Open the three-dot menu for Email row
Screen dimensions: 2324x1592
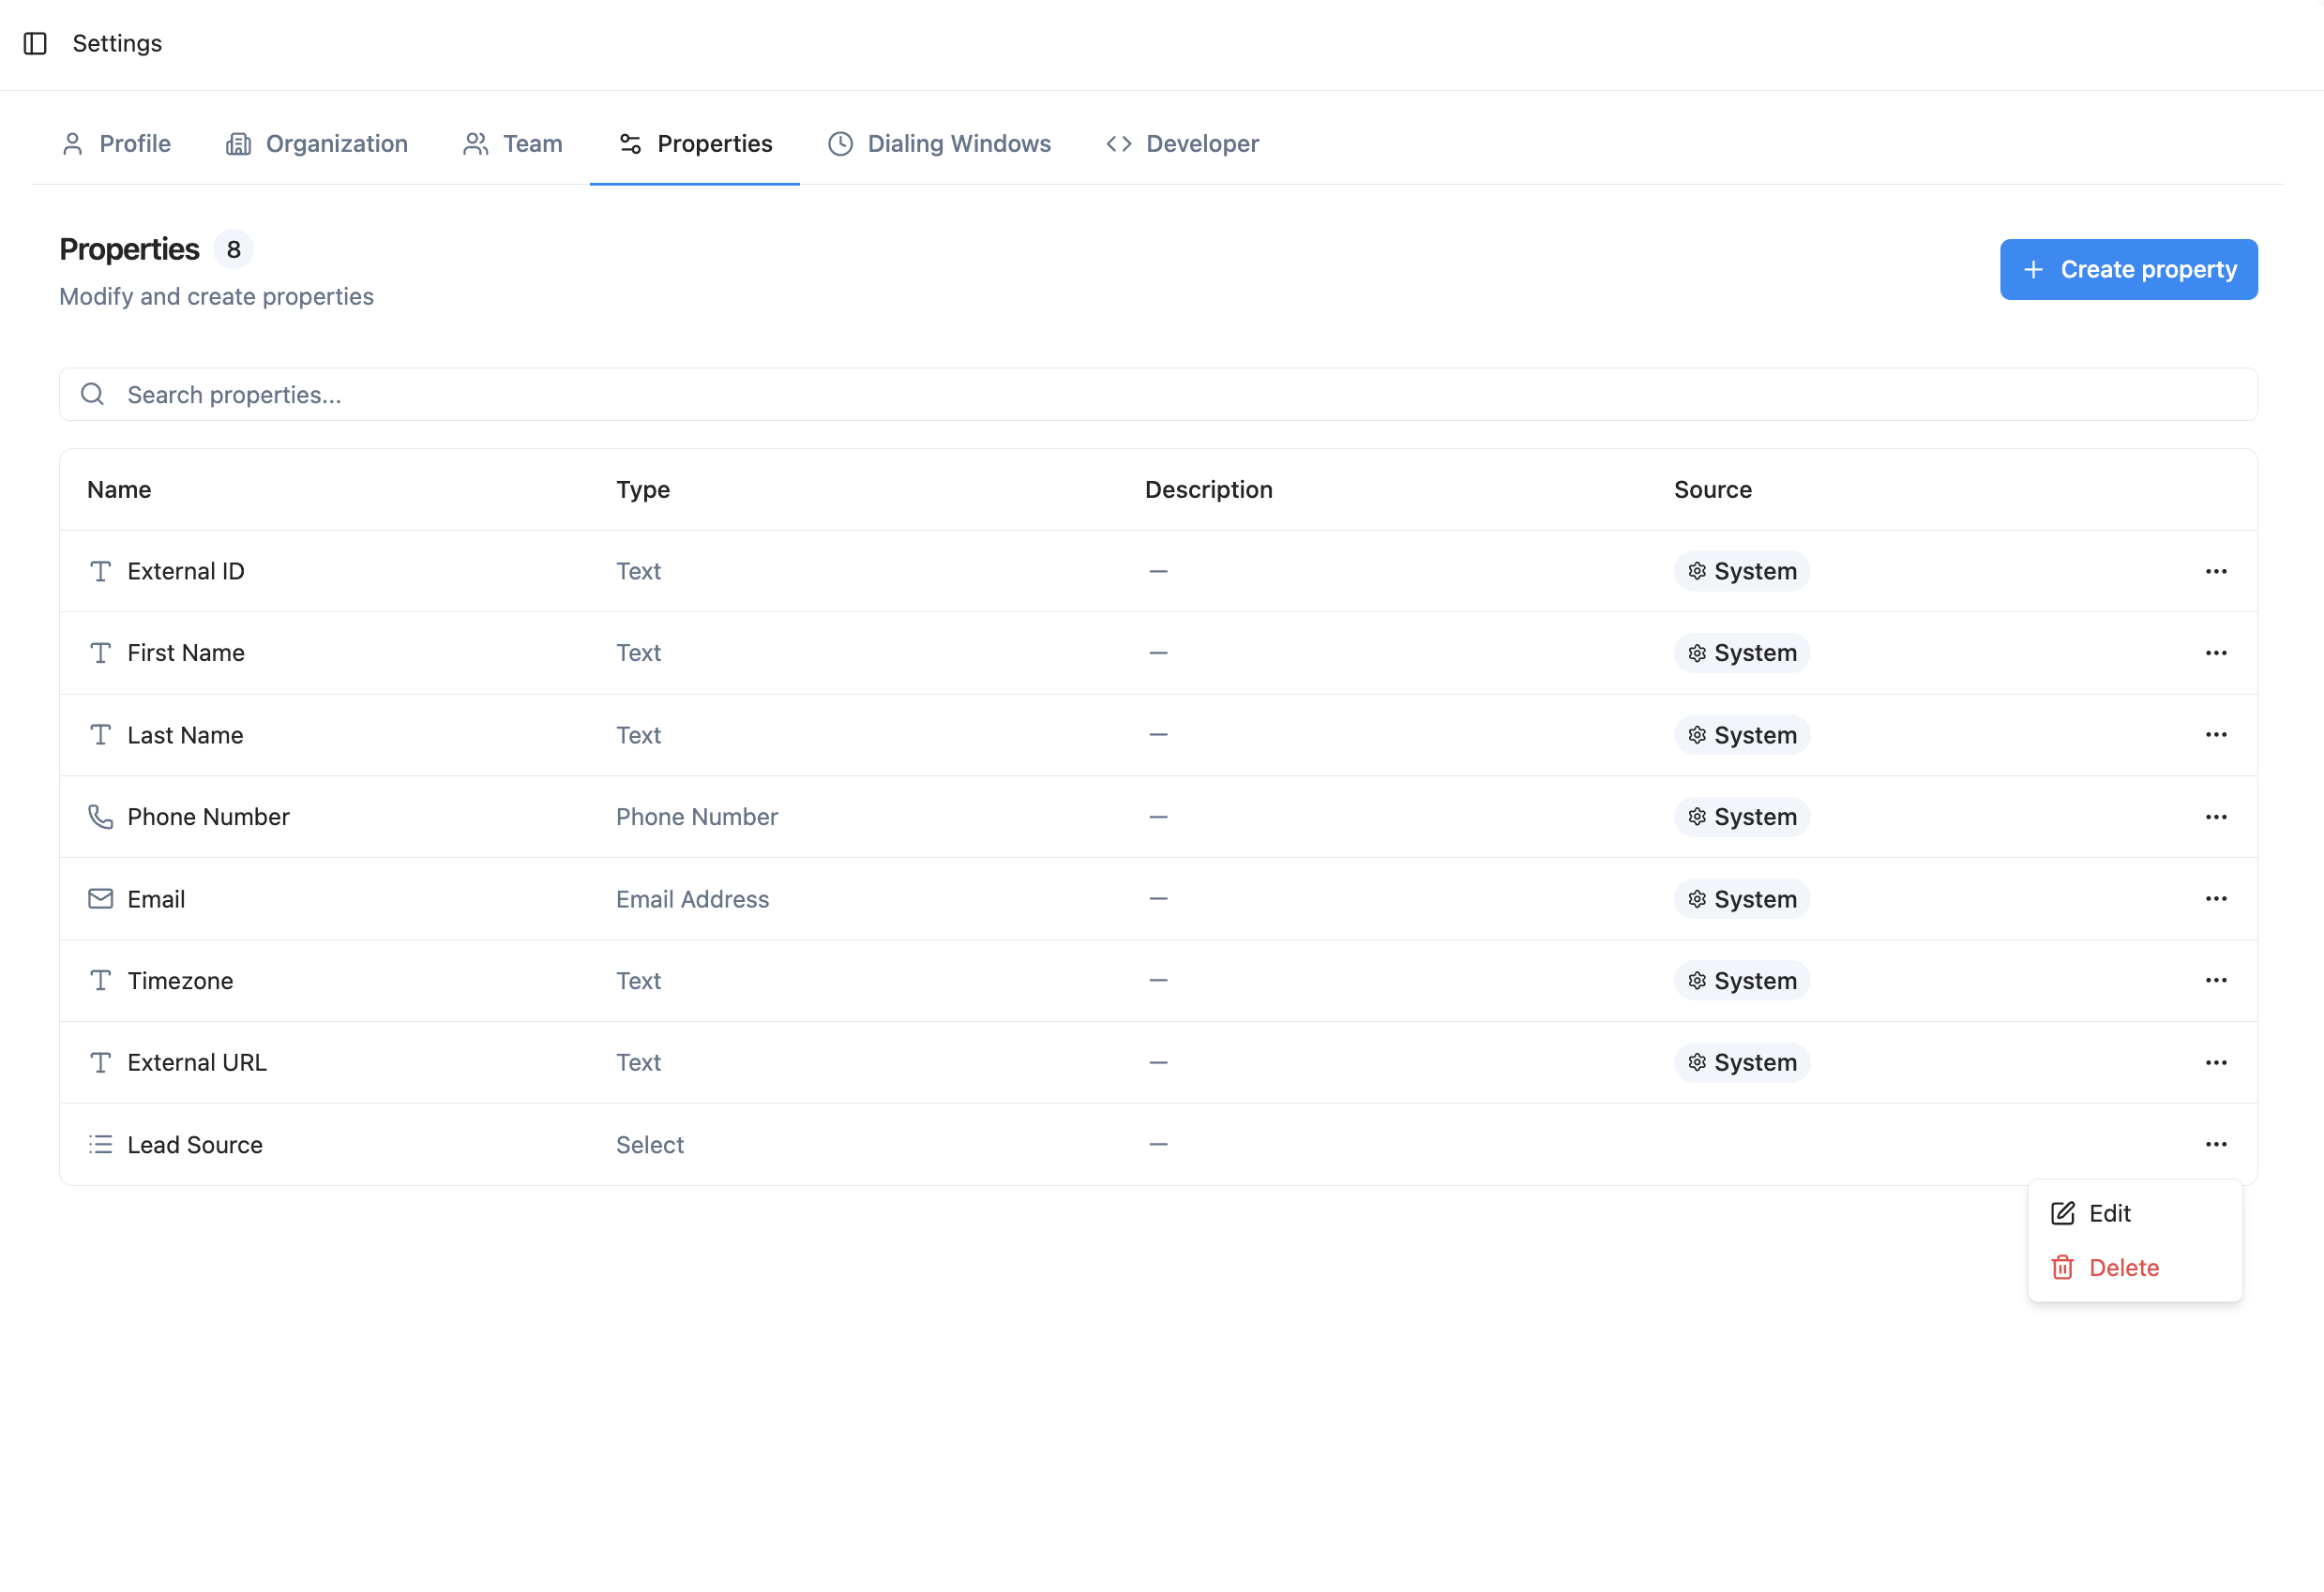pyautogui.click(x=2215, y=899)
